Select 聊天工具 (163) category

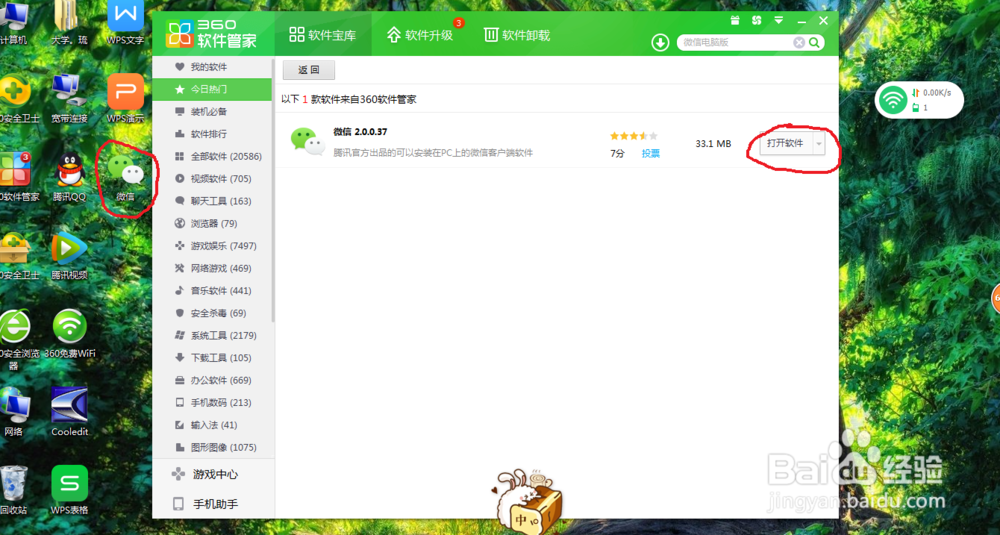tap(212, 201)
